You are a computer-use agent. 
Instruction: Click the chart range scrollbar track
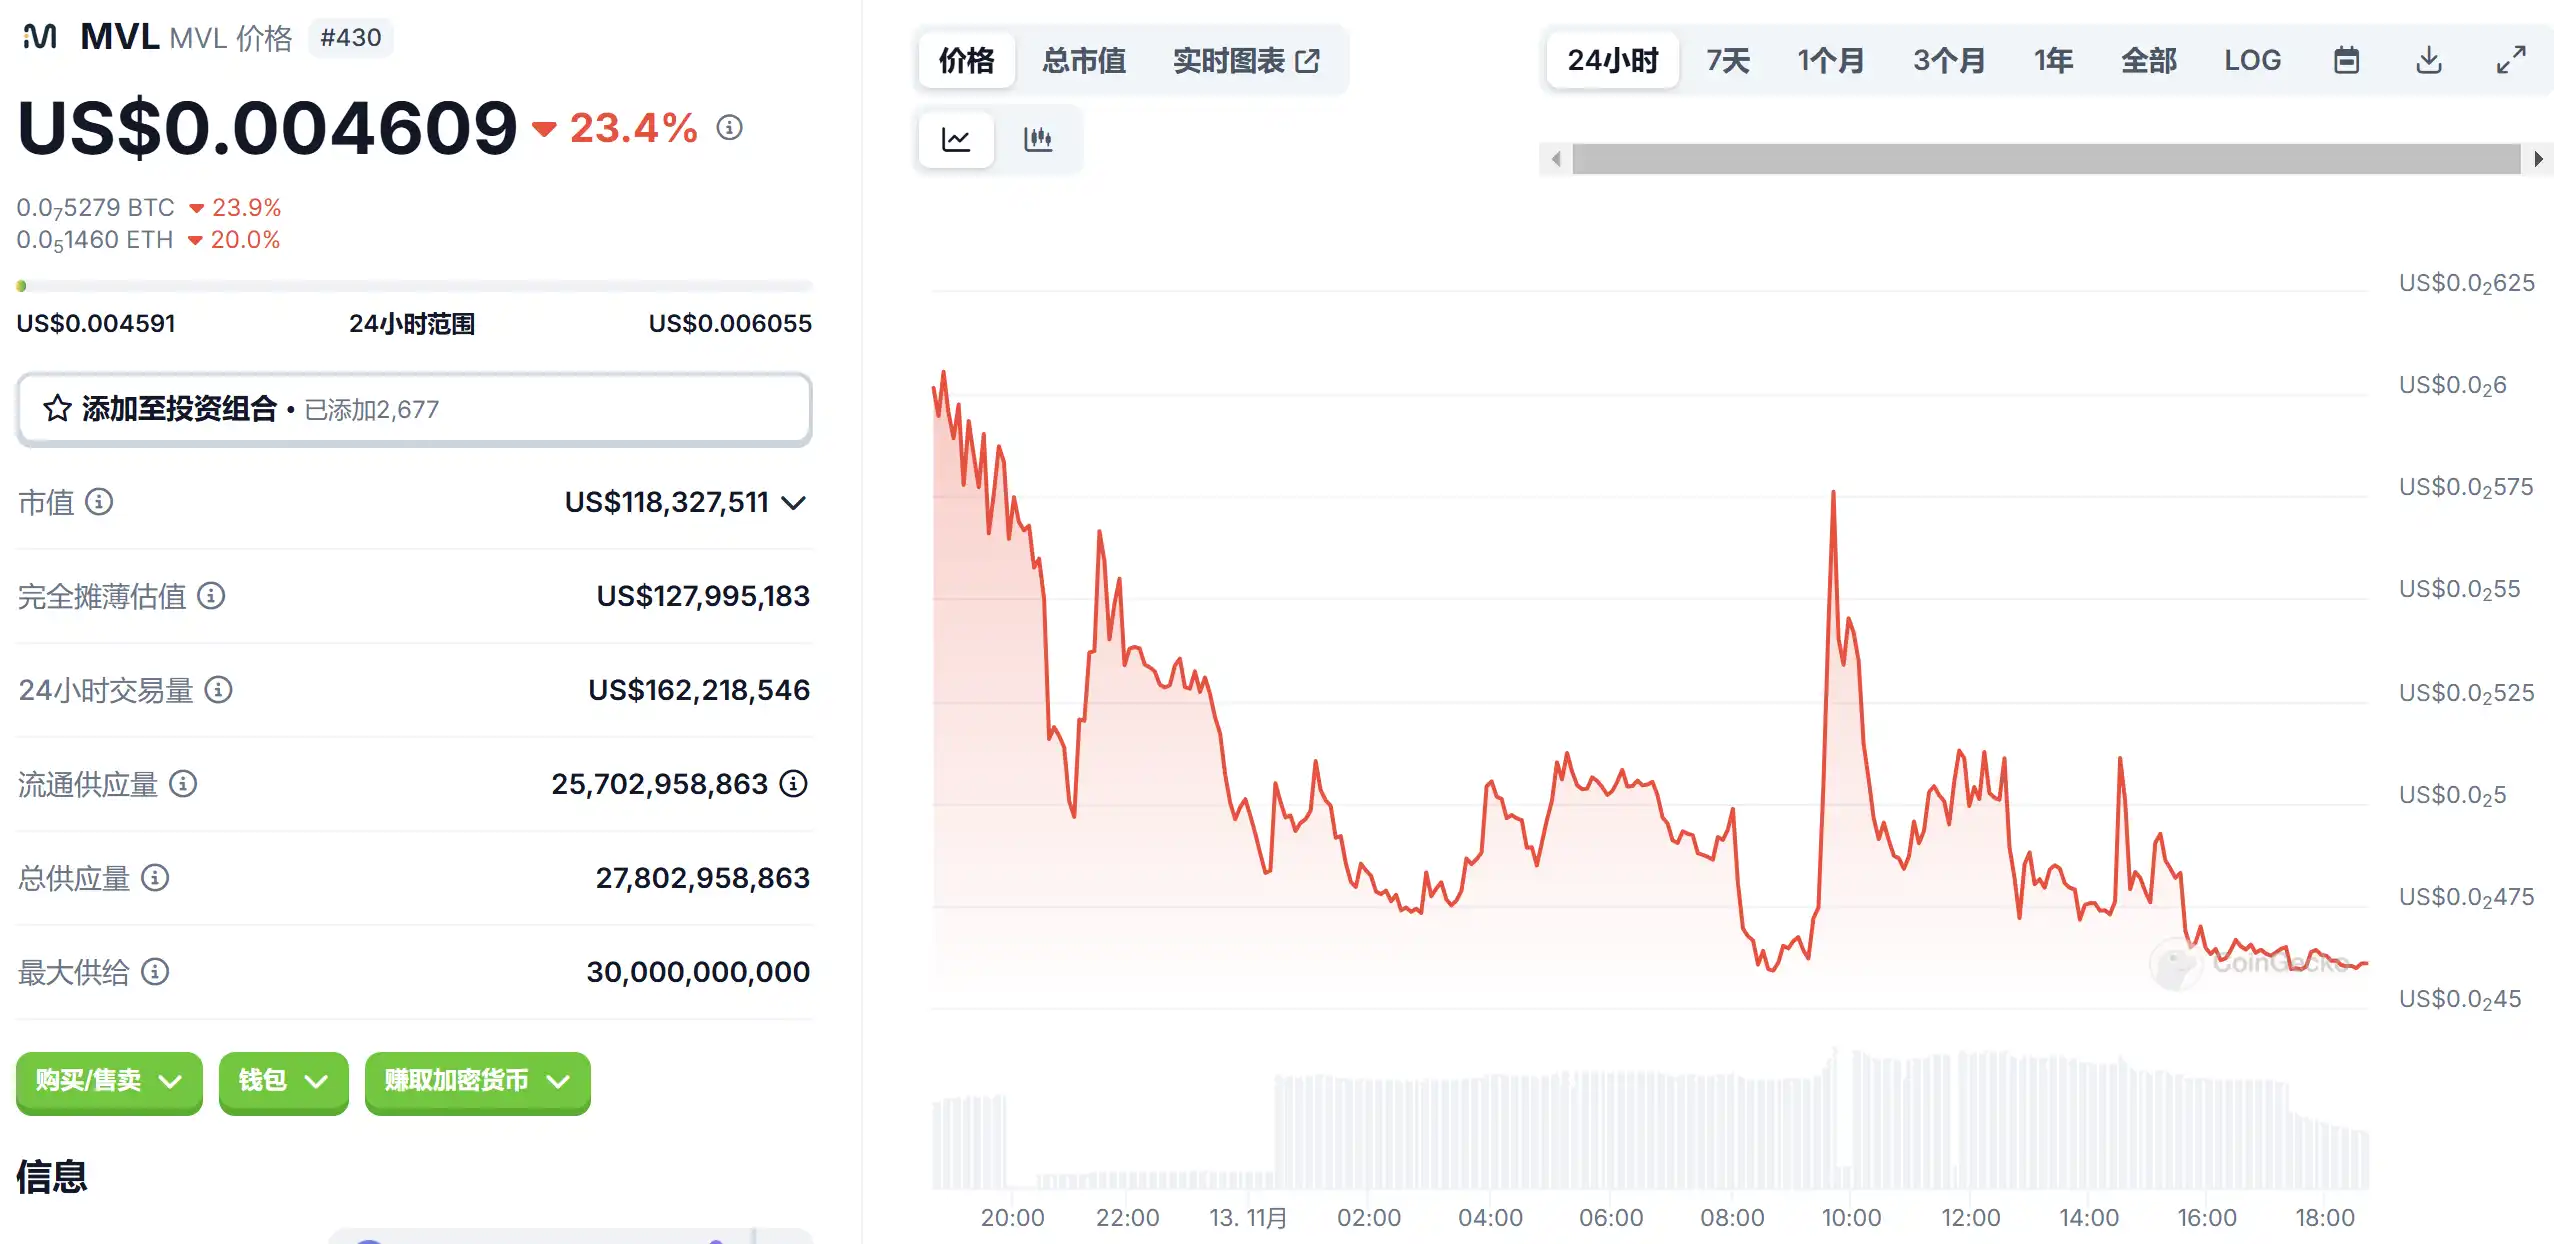2045,159
